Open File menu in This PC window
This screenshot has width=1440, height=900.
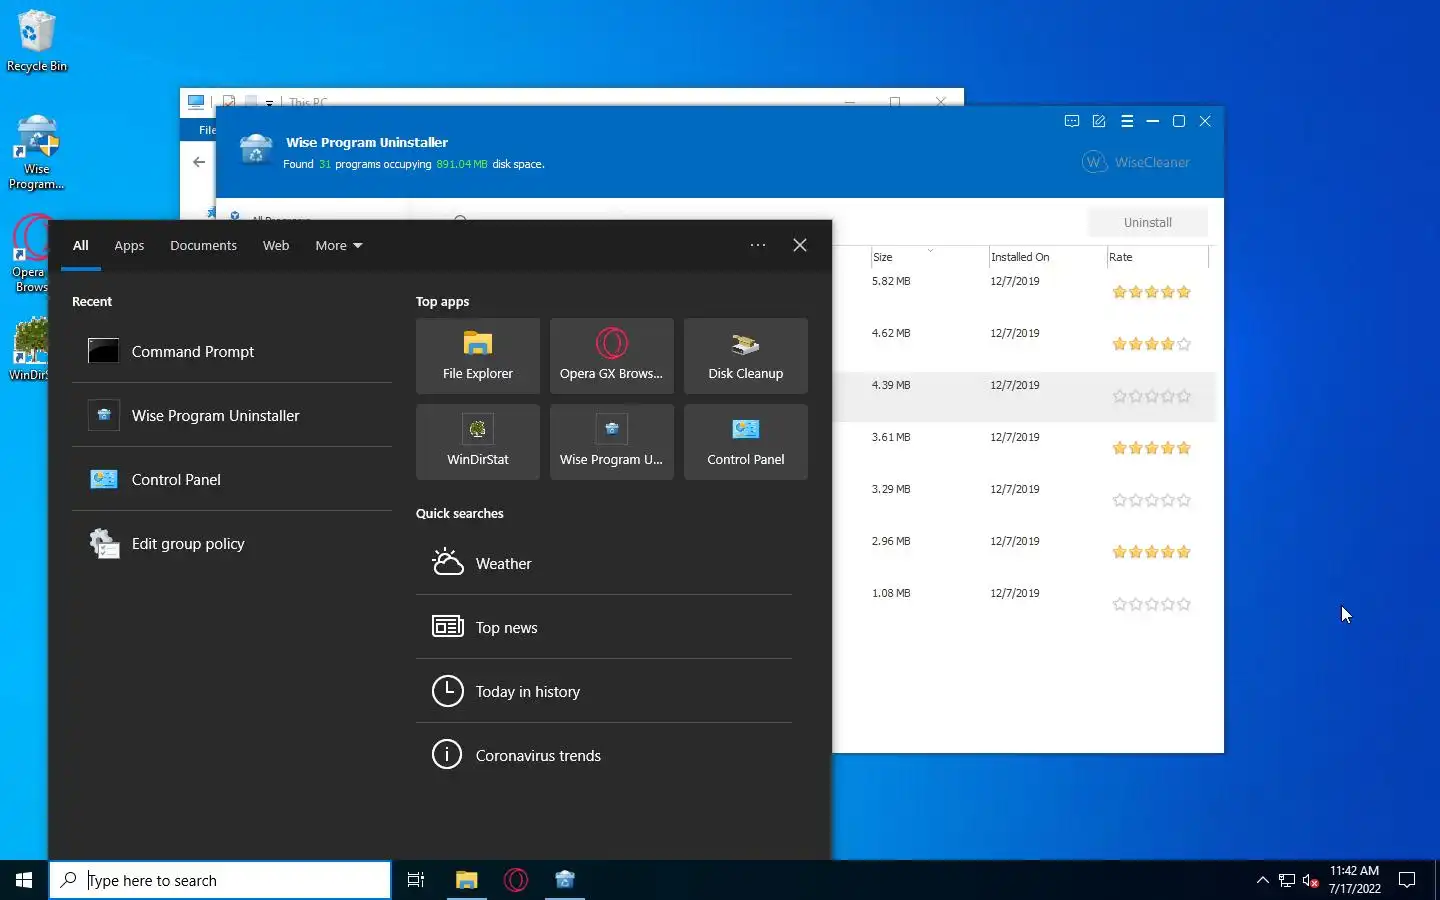pos(206,130)
